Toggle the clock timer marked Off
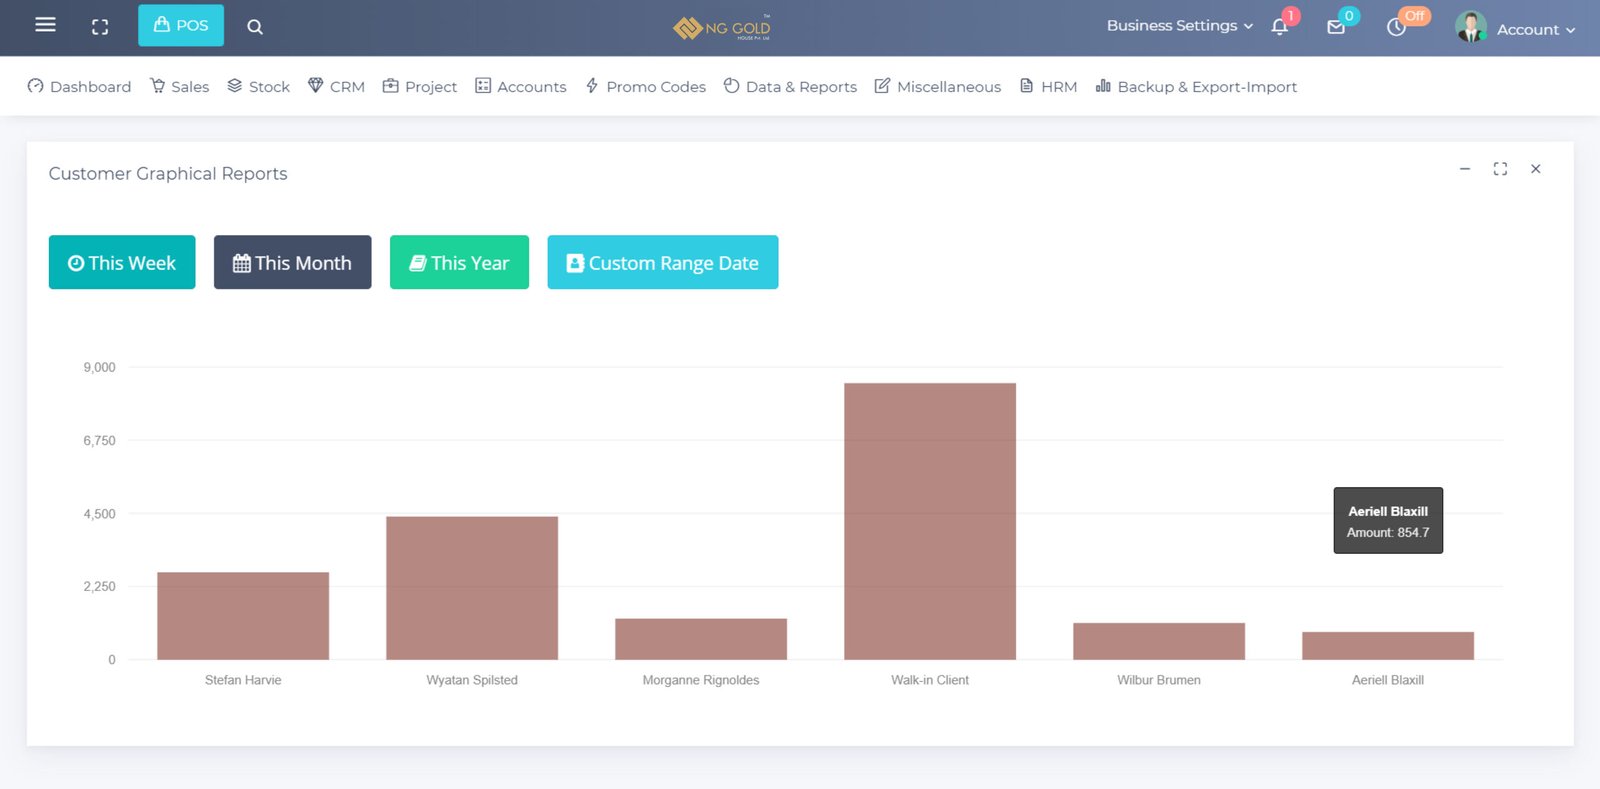The height and width of the screenshot is (789, 1600). pos(1397,27)
